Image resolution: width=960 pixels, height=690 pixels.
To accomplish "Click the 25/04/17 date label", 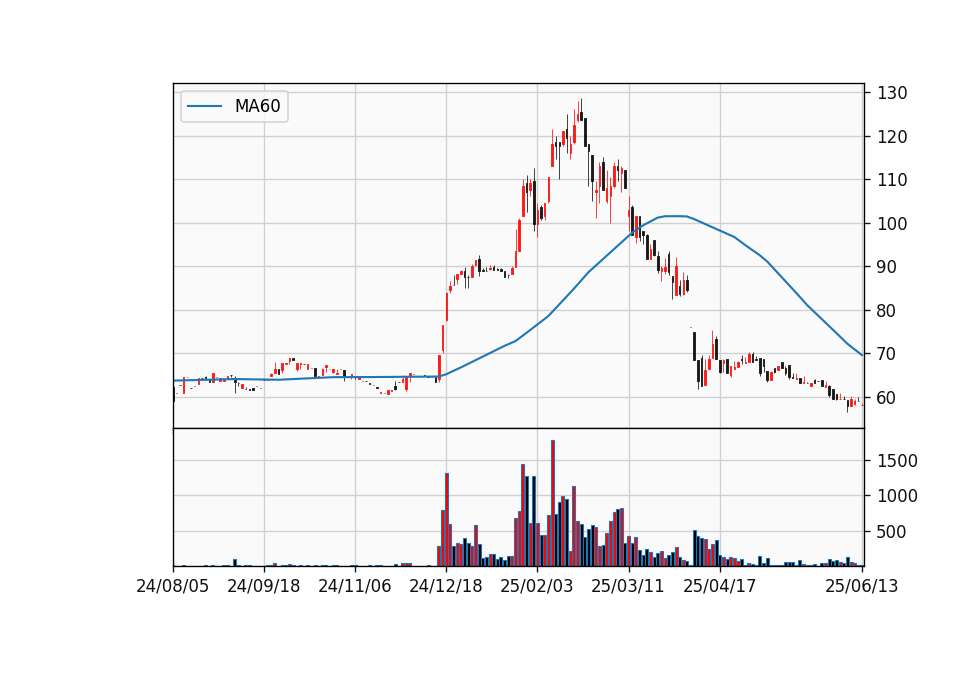I will coord(719,586).
